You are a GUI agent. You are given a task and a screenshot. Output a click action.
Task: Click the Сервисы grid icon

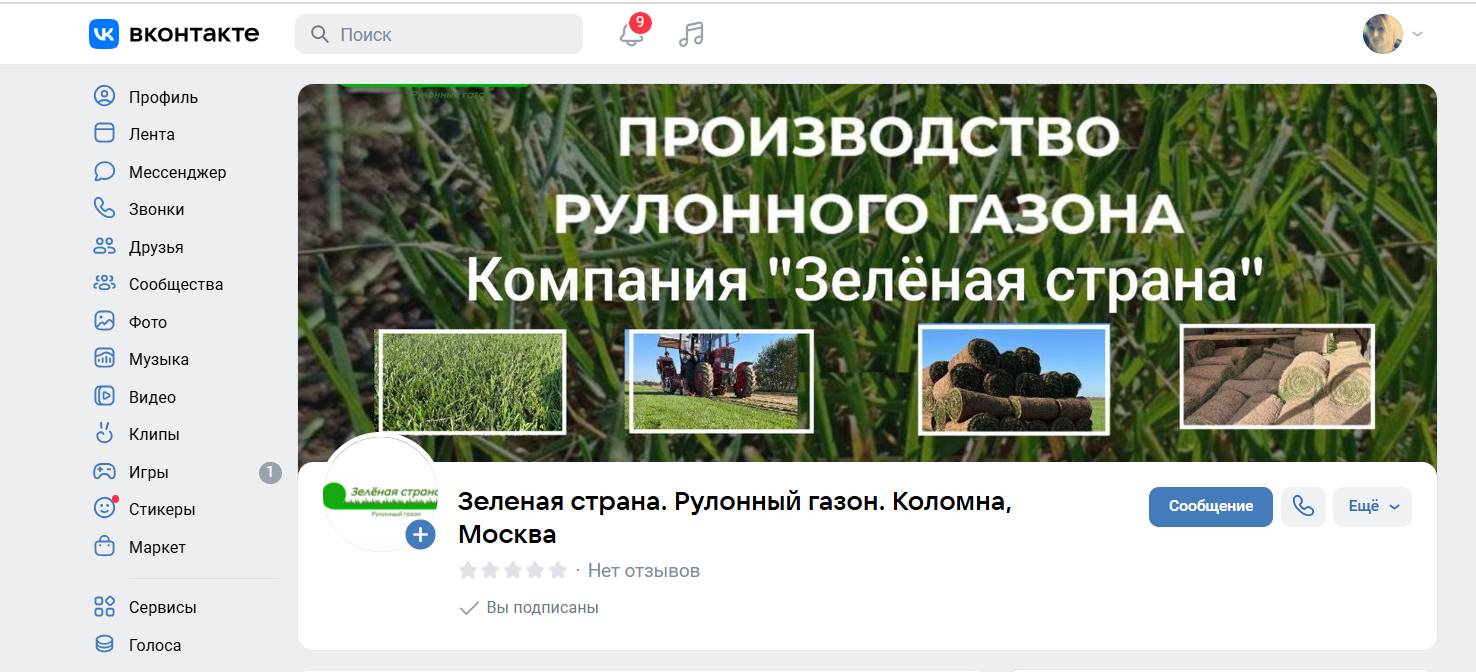[x=105, y=607]
